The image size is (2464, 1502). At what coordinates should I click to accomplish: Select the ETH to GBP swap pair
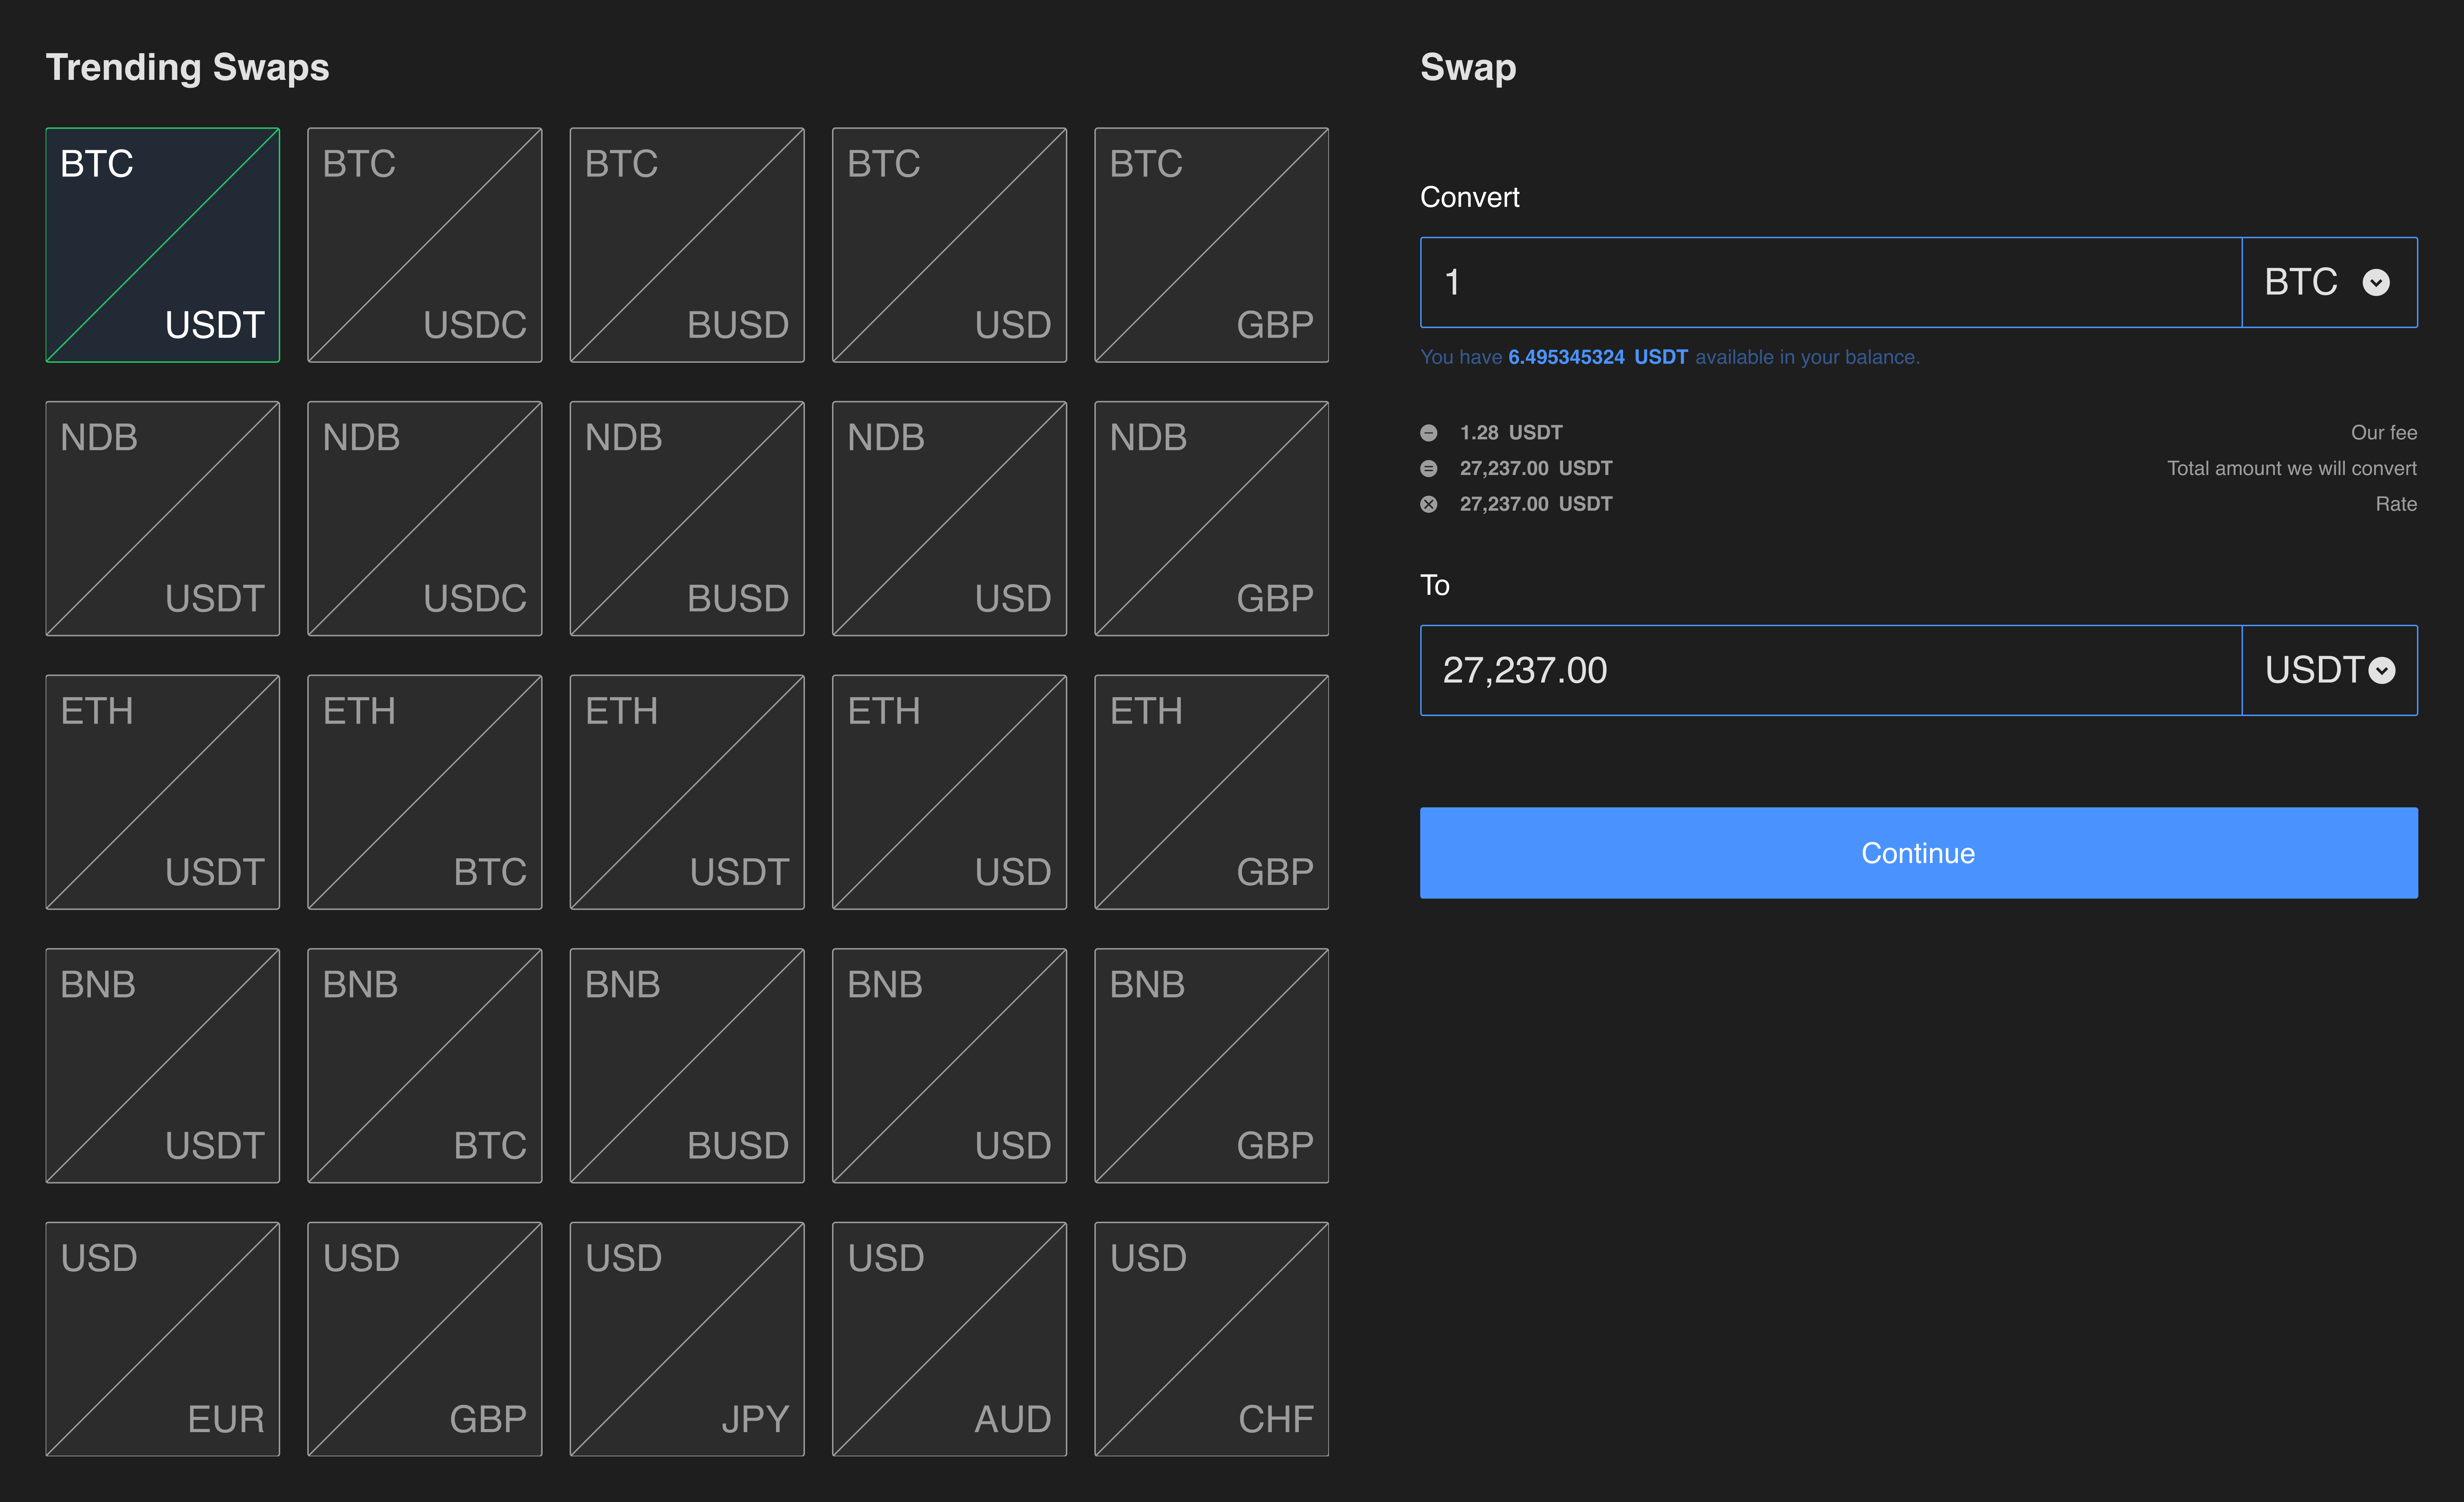click(1211, 792)
